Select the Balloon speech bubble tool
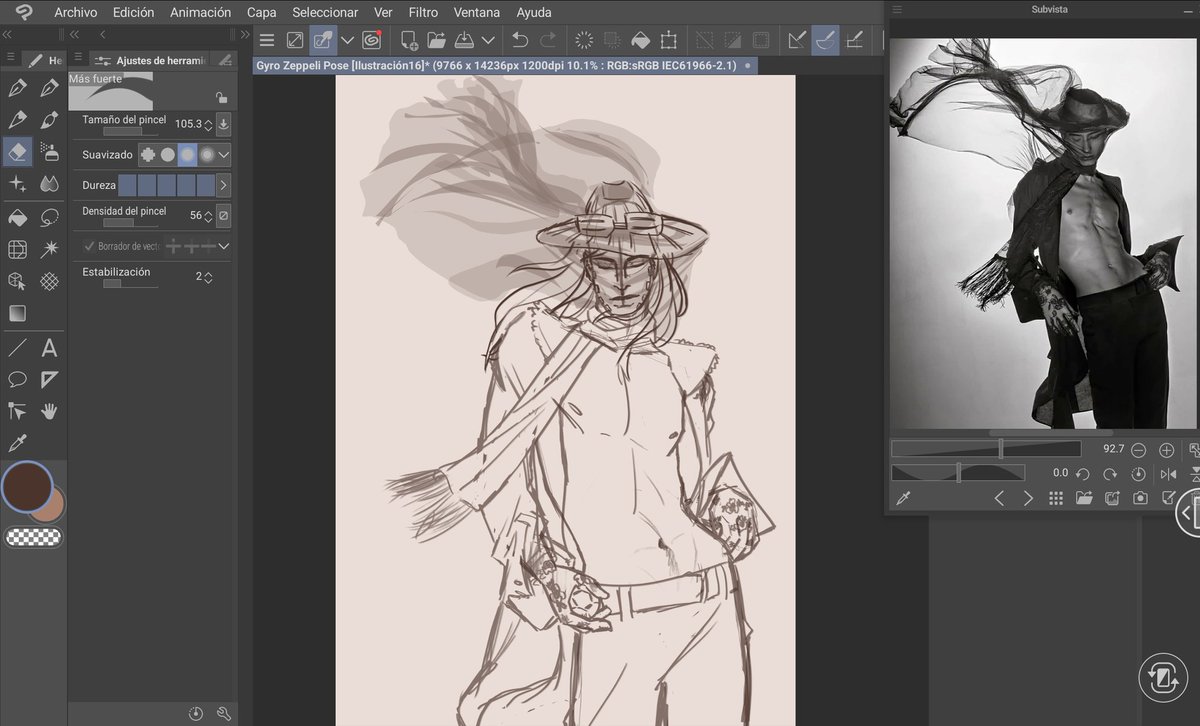This screenshot has width=1200, height=726. point(17,379)
